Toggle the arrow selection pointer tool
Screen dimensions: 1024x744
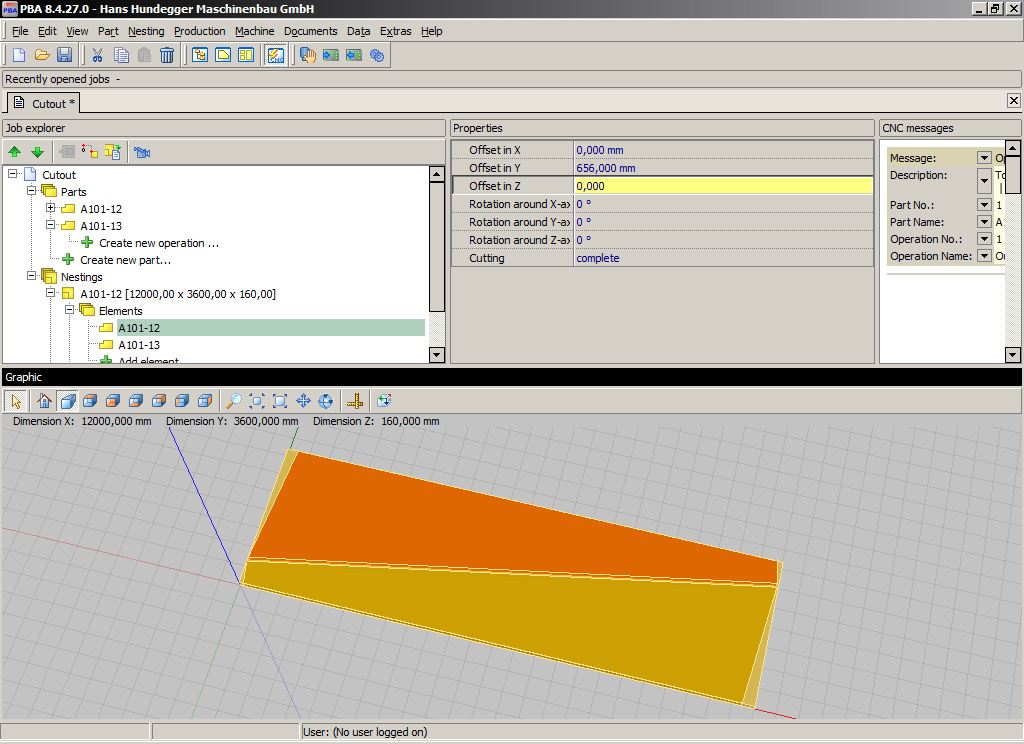16,401
